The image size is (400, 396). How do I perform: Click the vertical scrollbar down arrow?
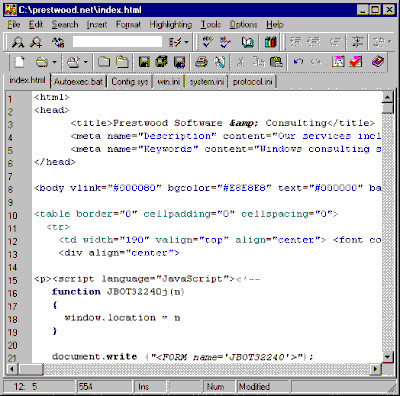387,357
